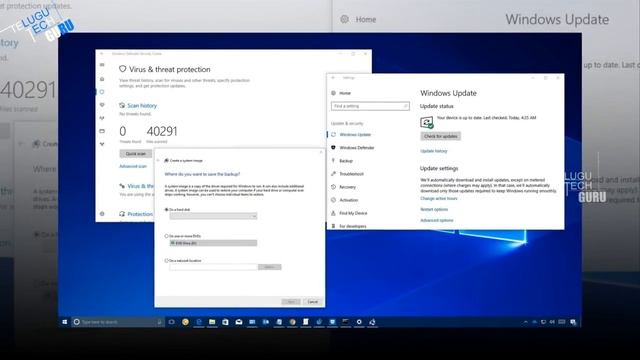The image size is (640, 360).
Task: Click the microphone icon in taskbar search
Action: tap(159, 322)
